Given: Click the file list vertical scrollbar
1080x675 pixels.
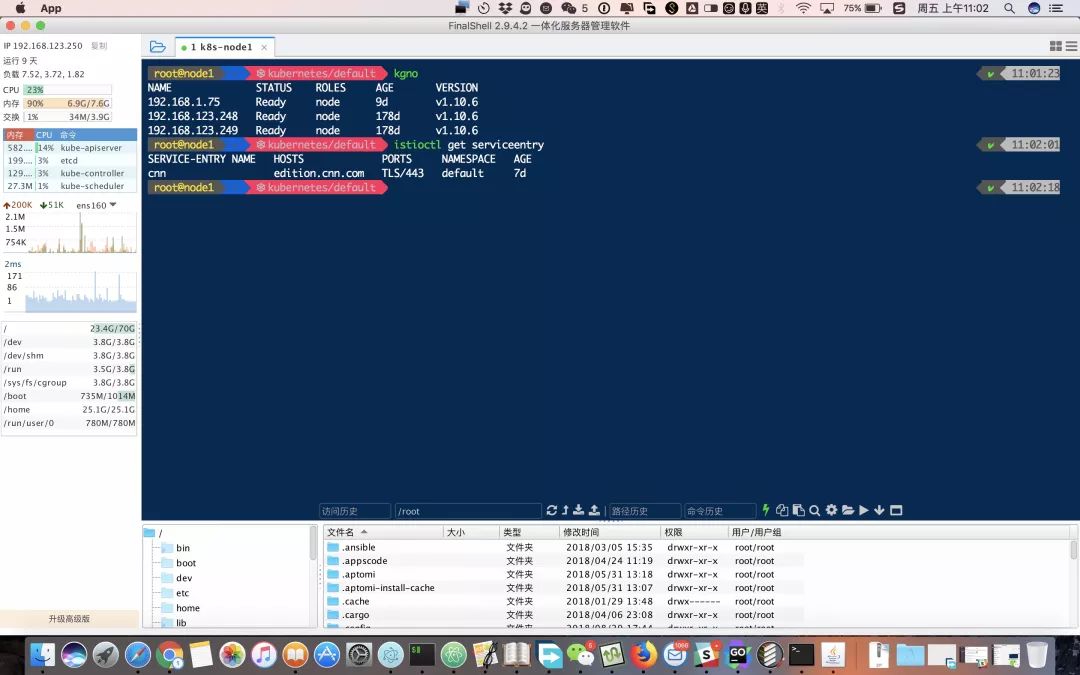Looking at the screenshot, I should [1073, 550].
